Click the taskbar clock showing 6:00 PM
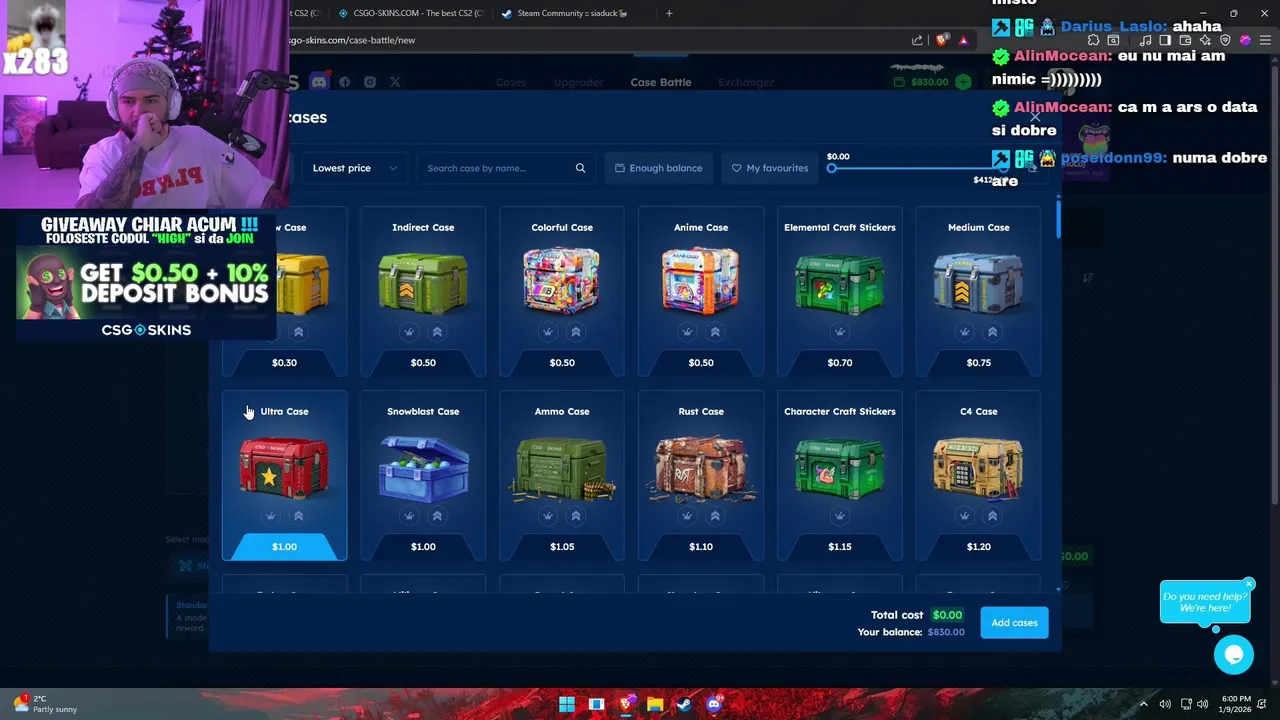This screenshot has height=720, width=1280. point(1236,704)
